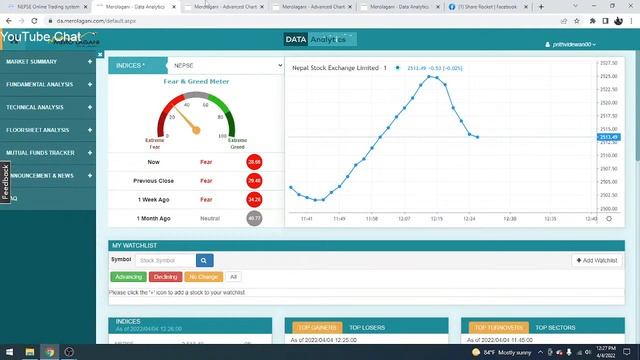640x360 pixels.
Task: Select the Top Sectors tab
Action: pos(555,328)
